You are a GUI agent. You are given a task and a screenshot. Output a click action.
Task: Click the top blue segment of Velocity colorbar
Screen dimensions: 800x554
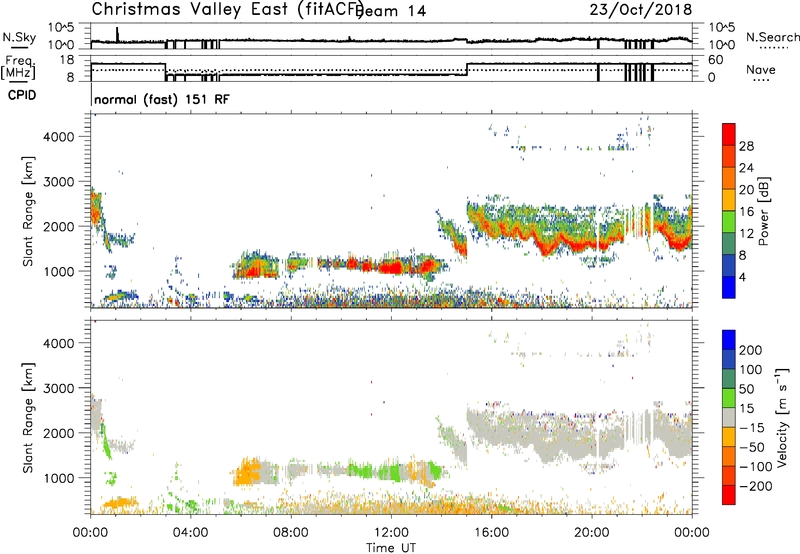tap(729, 340)
